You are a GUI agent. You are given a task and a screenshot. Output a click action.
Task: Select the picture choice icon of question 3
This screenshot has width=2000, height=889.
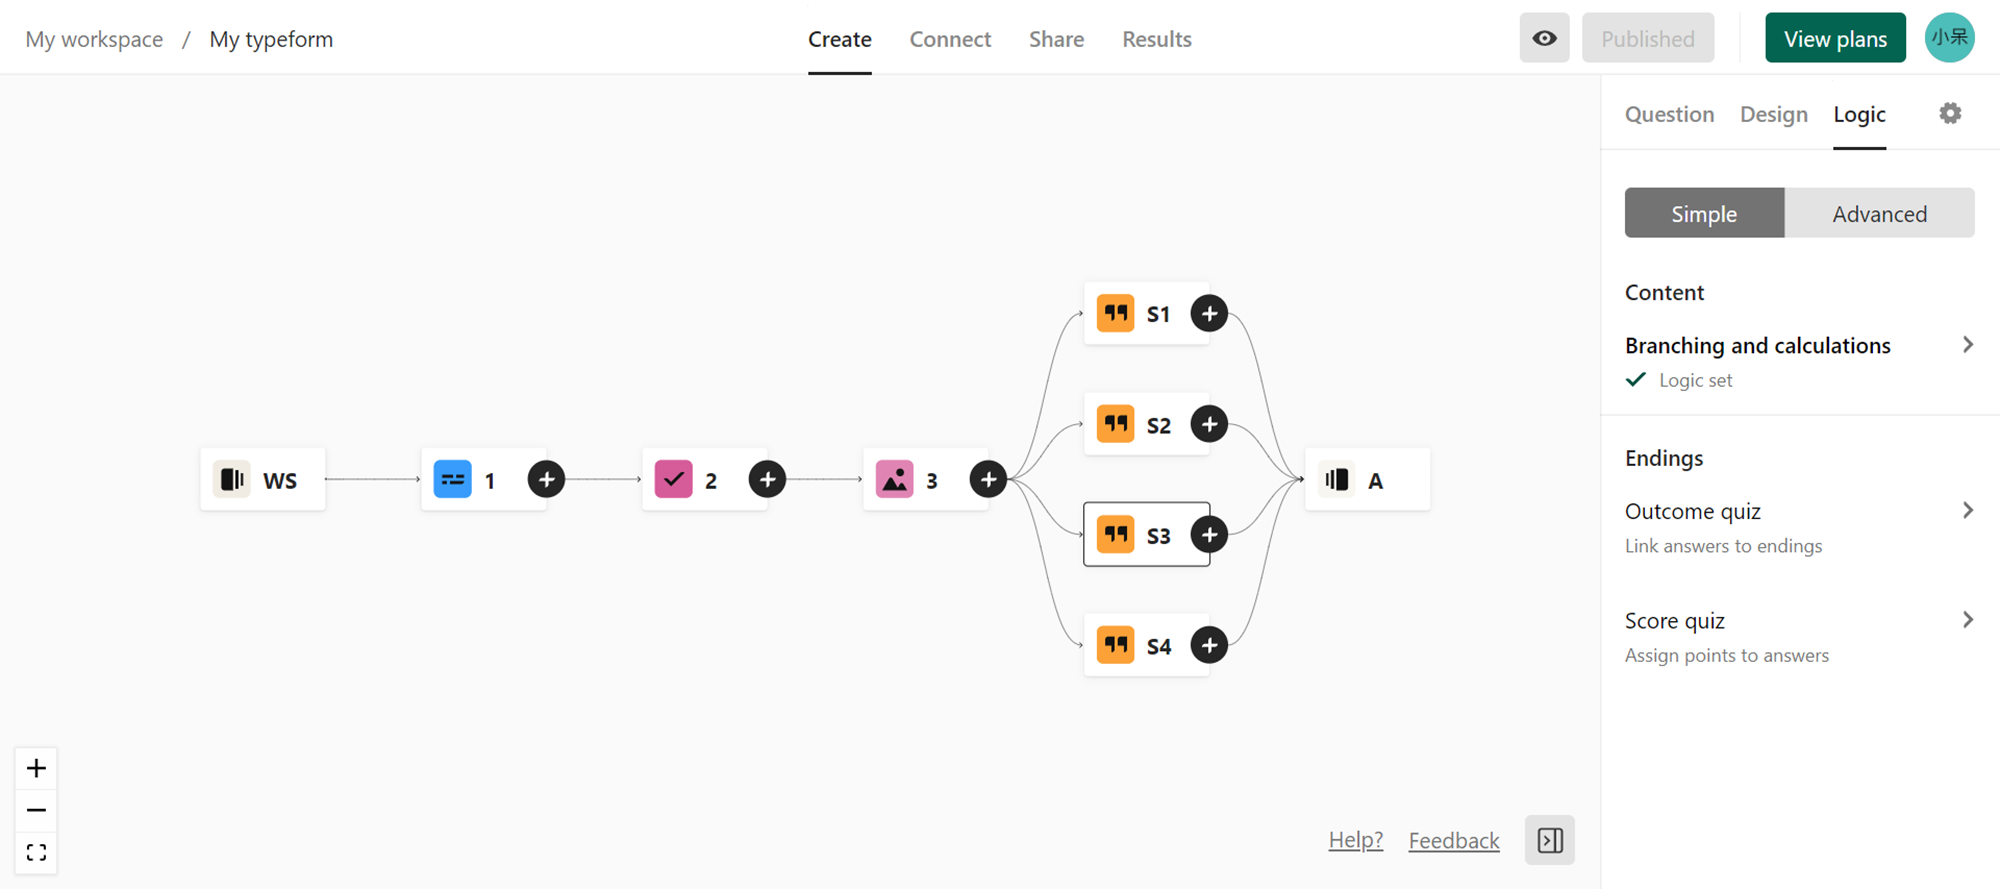click(894, 480)
